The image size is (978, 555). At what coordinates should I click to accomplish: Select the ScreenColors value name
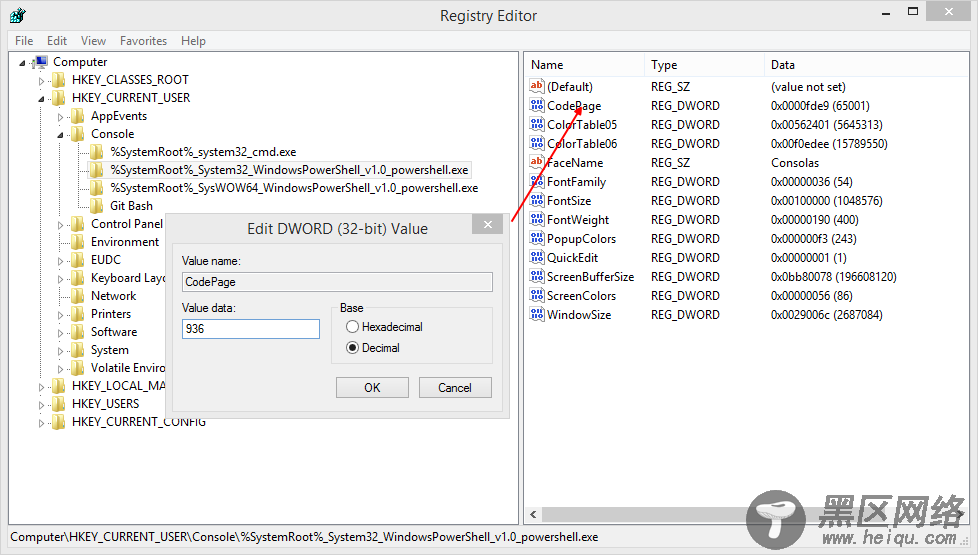click(581, 296)
